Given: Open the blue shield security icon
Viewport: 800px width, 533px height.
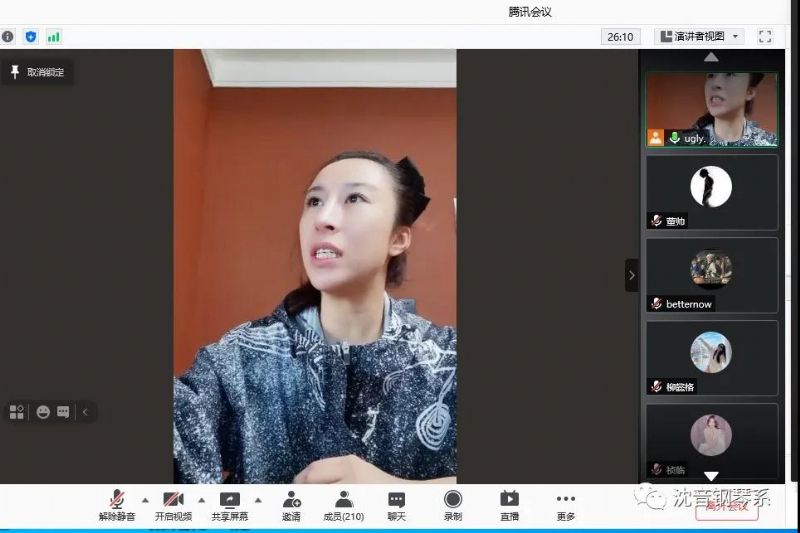Looking at the screenshot, I should tap(31, 36).
